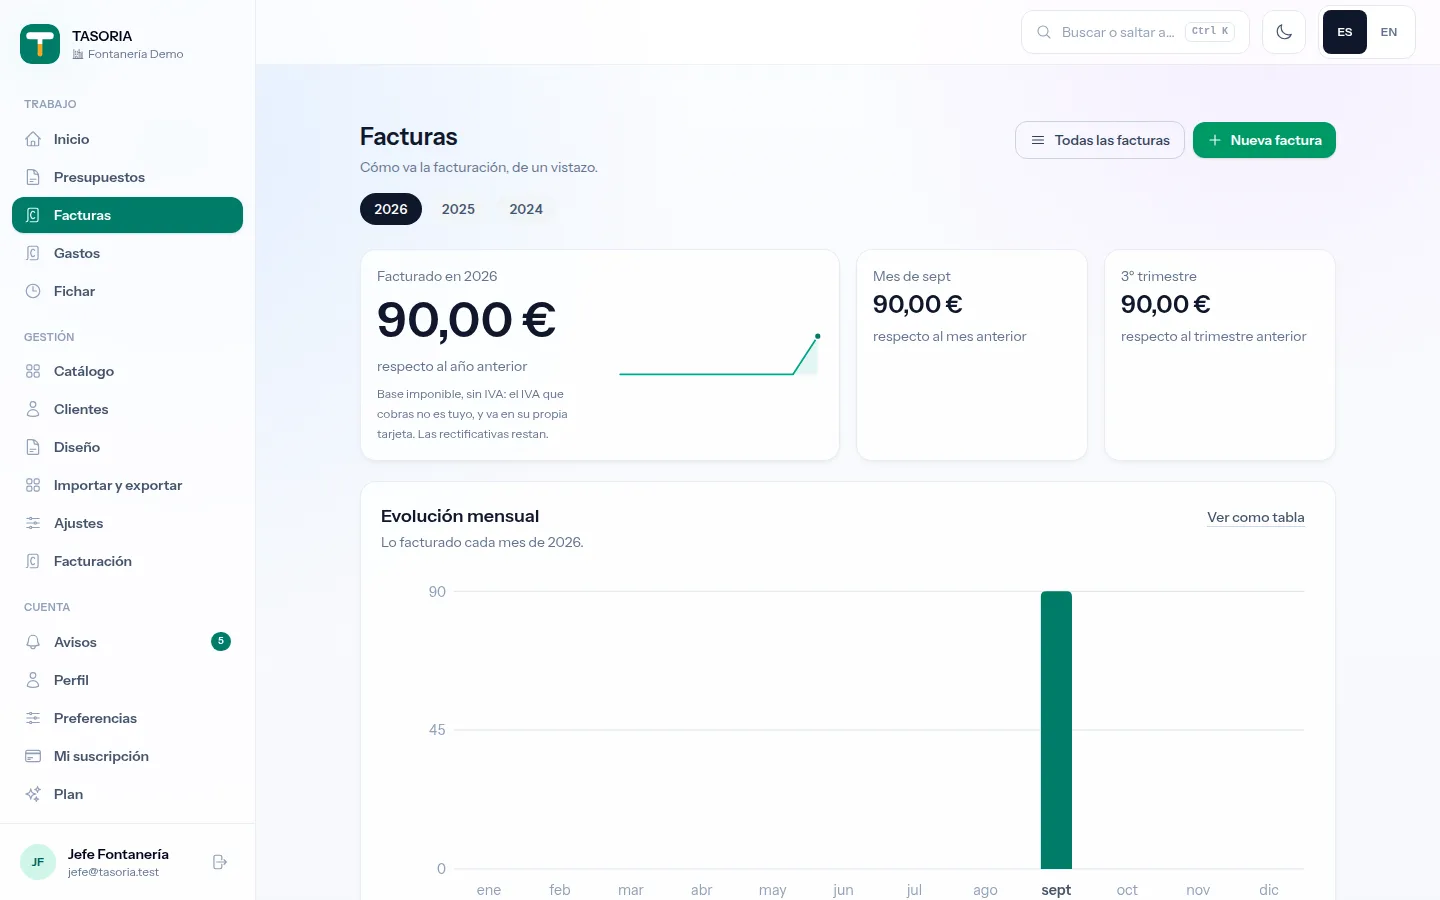This screenshot has width=1440, height=900.
Task: Click the Gastos receipt icon
Action: [x=33, y=253]
